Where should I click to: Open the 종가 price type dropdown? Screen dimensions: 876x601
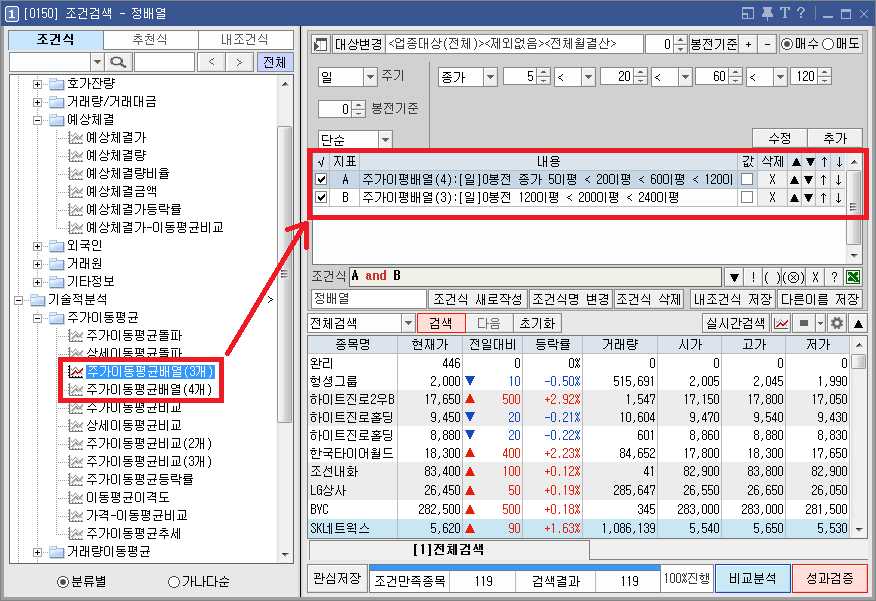click(492, 76)
